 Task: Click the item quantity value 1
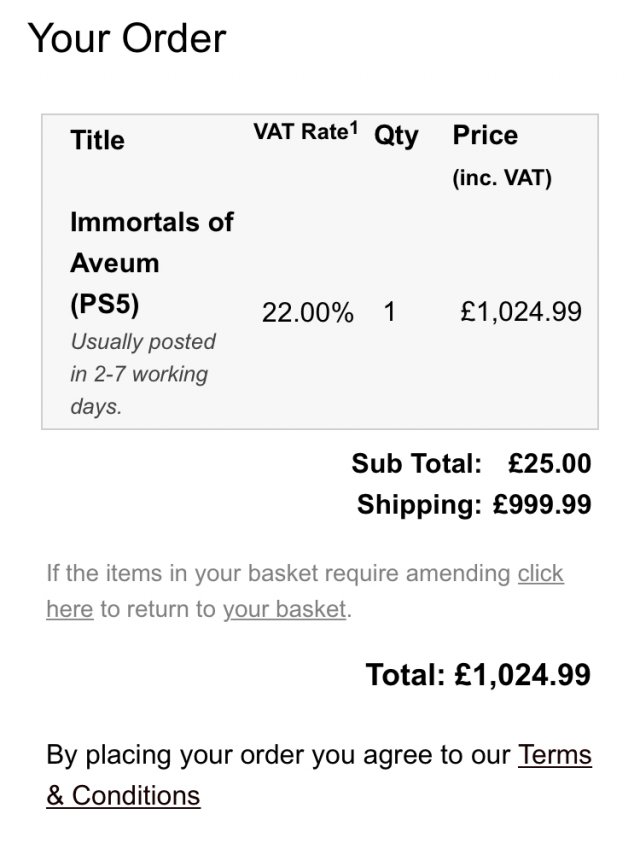point(390,312)
